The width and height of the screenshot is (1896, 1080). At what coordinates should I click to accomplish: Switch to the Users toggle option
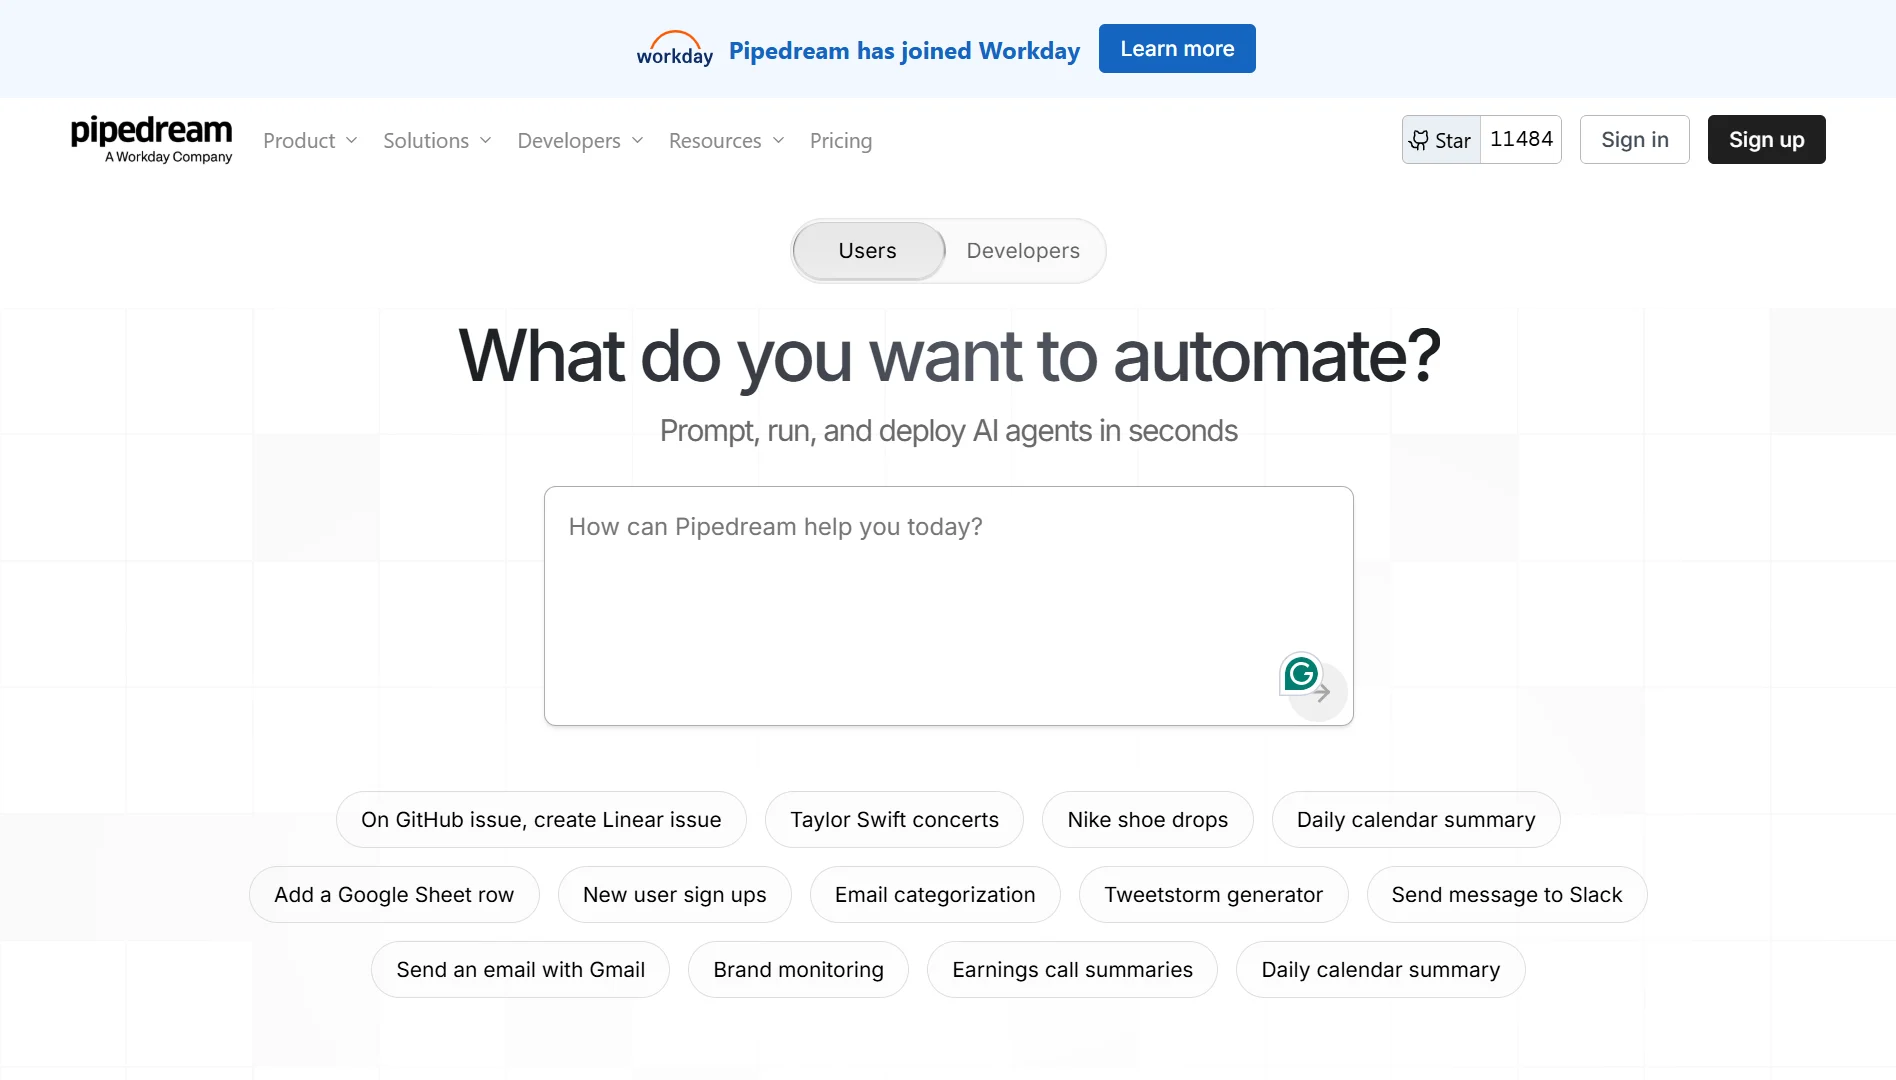coord(868,251)
